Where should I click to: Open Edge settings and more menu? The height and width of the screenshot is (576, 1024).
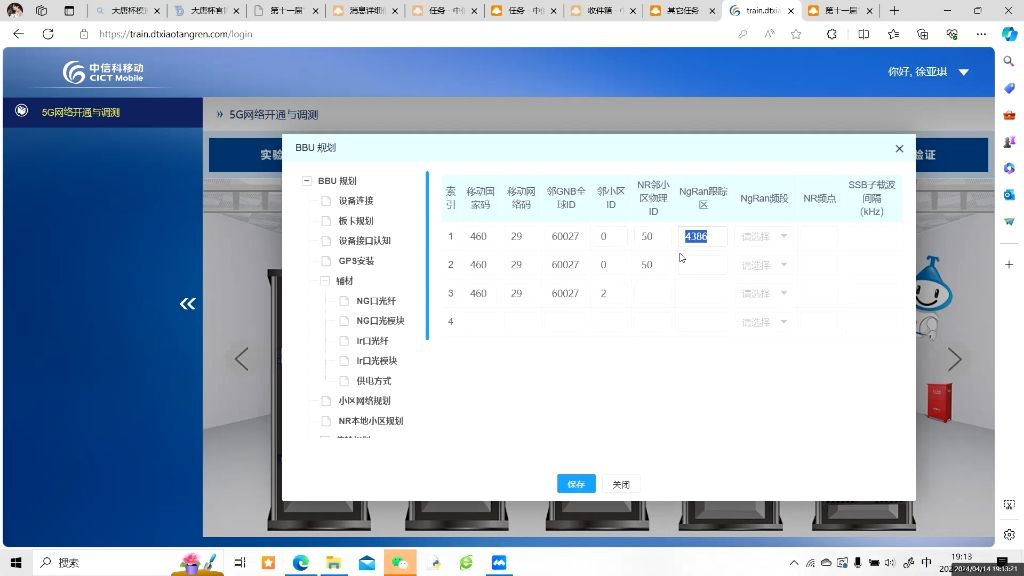point(981,34)
